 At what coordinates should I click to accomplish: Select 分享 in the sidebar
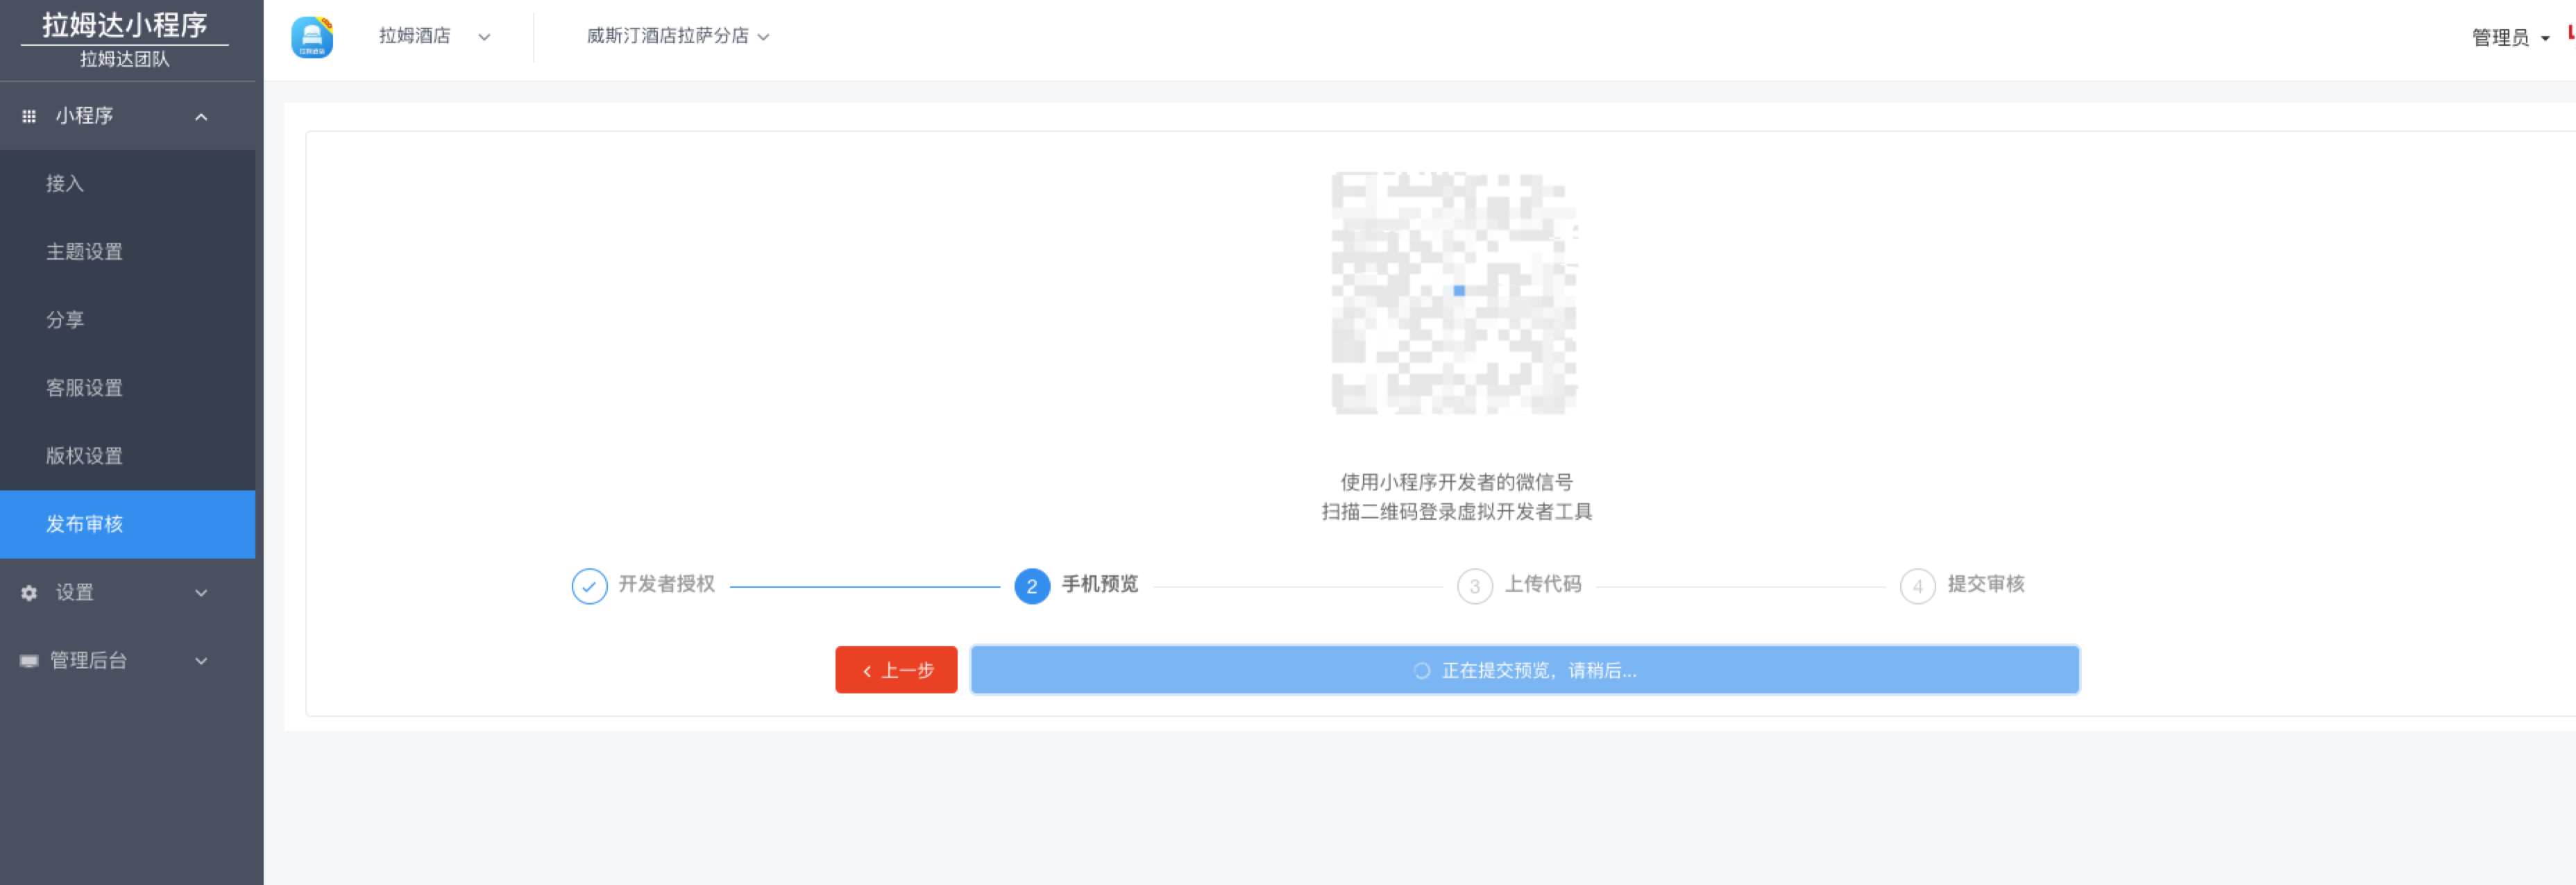128,320
